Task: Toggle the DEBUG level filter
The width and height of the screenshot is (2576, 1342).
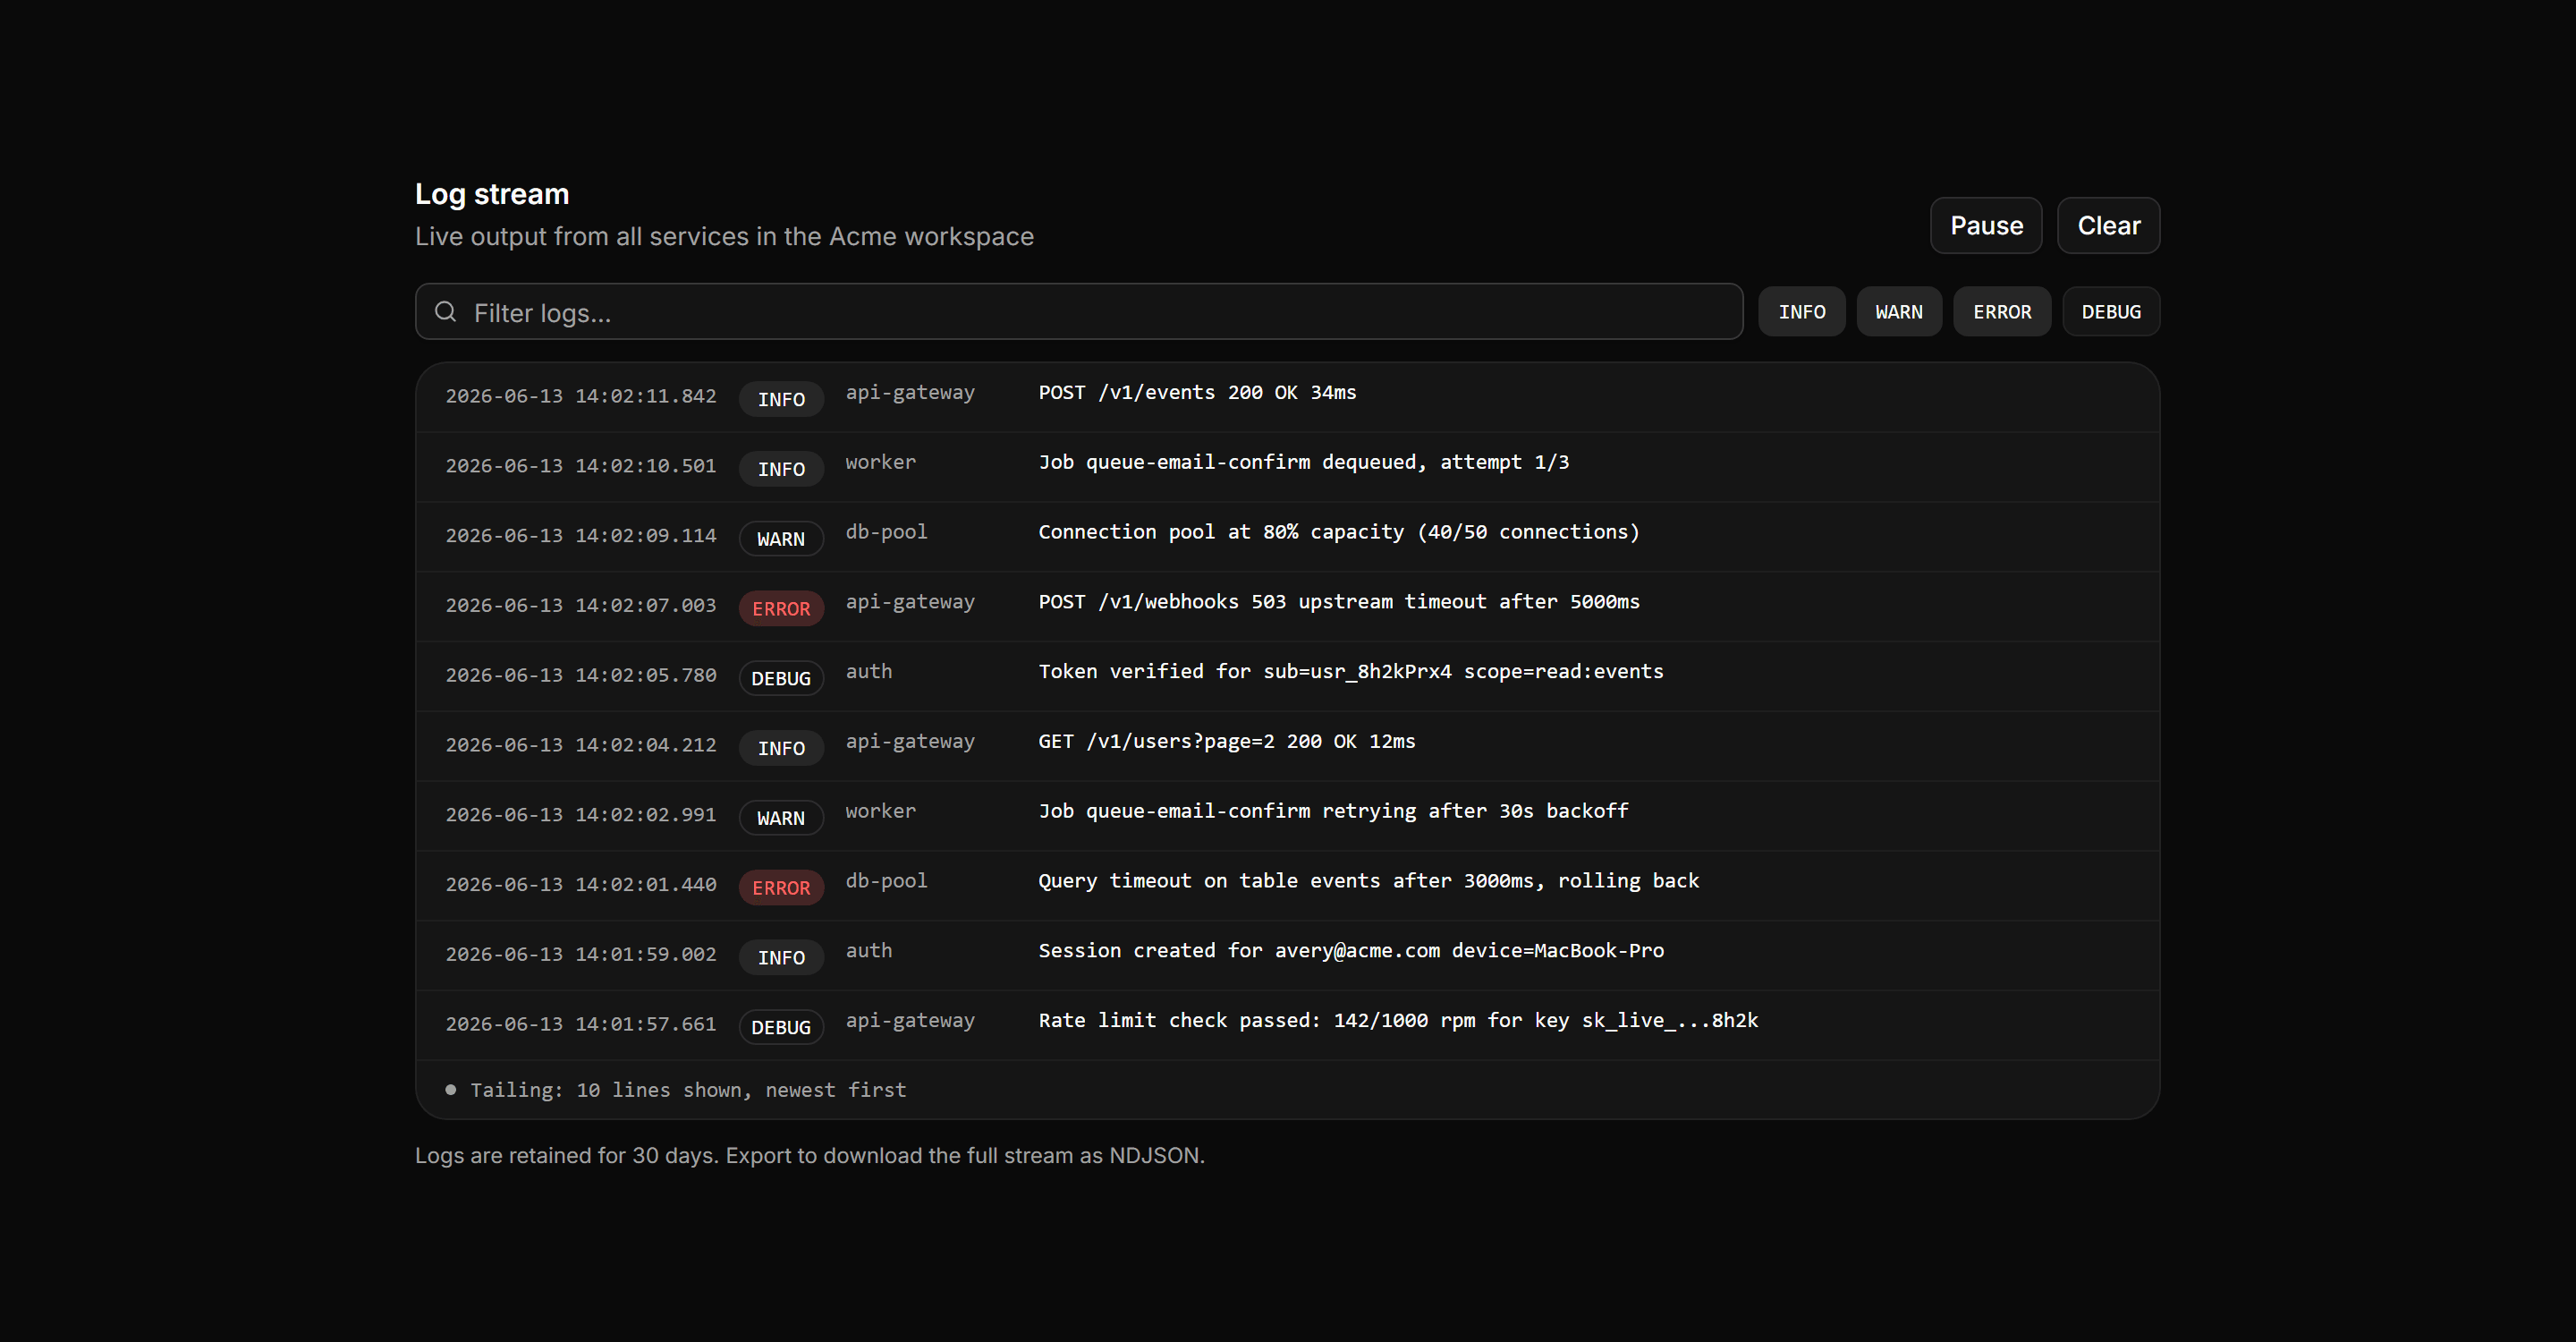Action: (2110, 312)
